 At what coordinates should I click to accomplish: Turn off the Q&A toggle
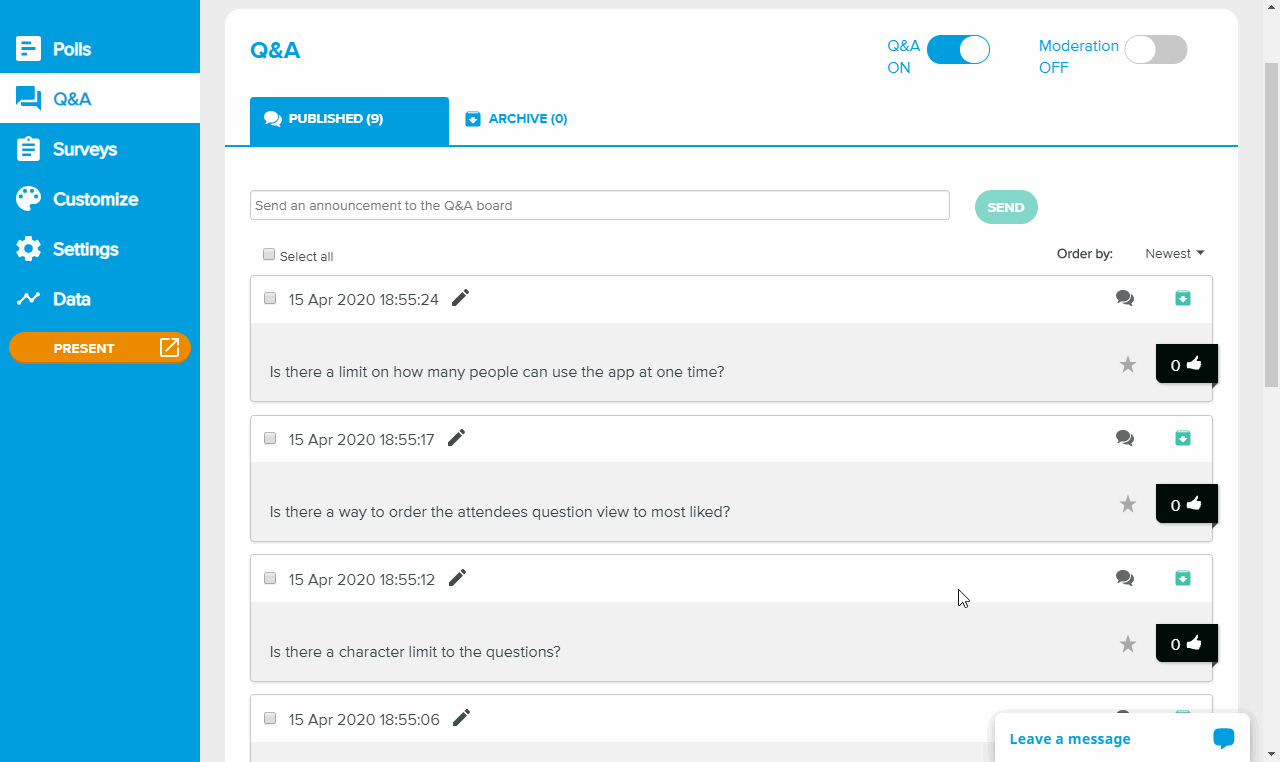click(x=958, y=50)
